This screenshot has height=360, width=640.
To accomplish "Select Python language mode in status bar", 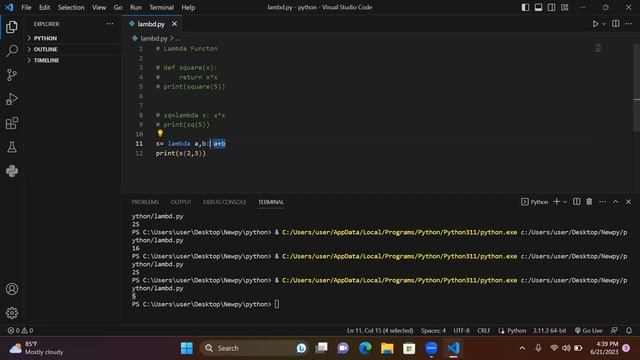I will point(516,331).
